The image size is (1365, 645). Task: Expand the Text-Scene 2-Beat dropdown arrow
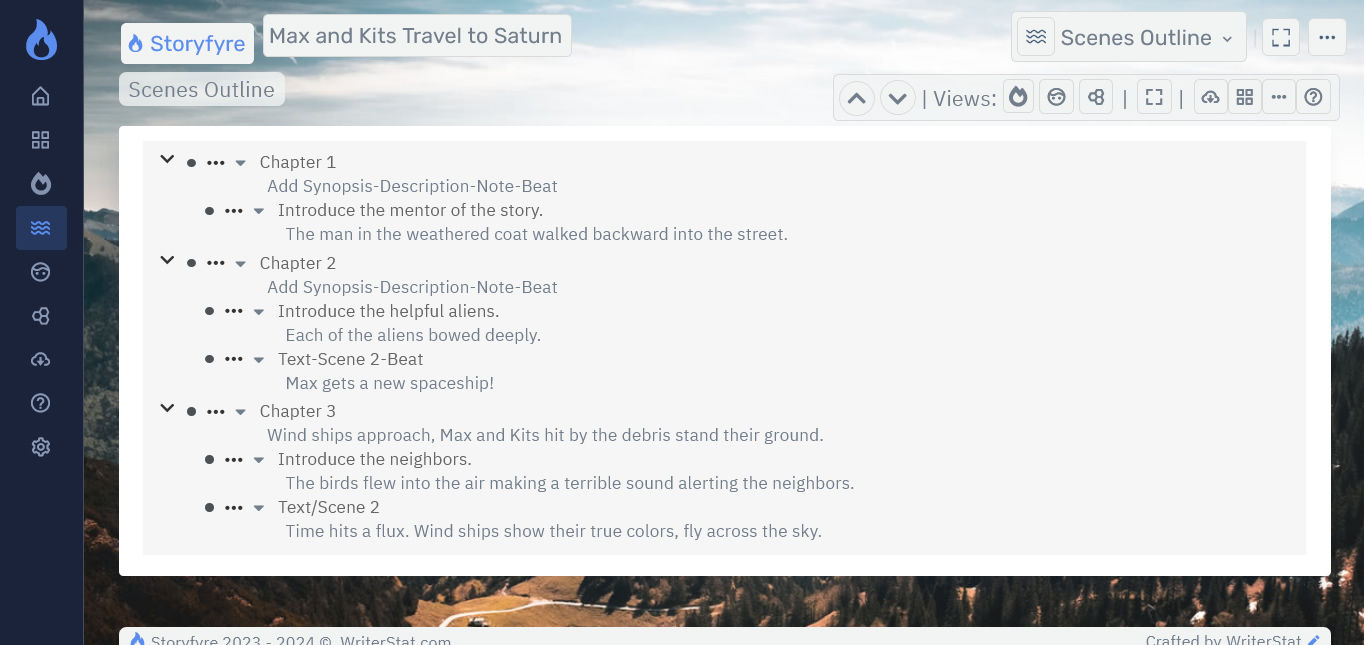258,359
